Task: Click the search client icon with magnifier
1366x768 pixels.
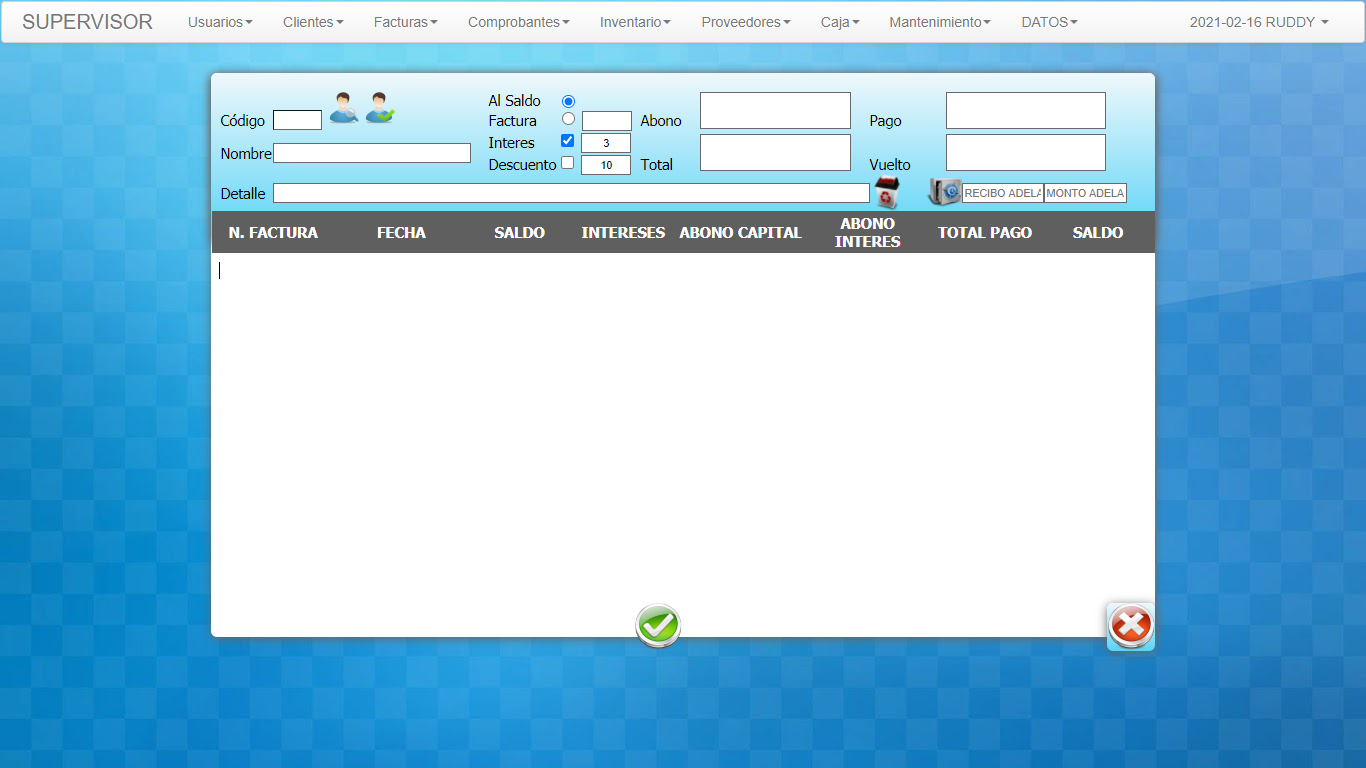Action: 344,107
